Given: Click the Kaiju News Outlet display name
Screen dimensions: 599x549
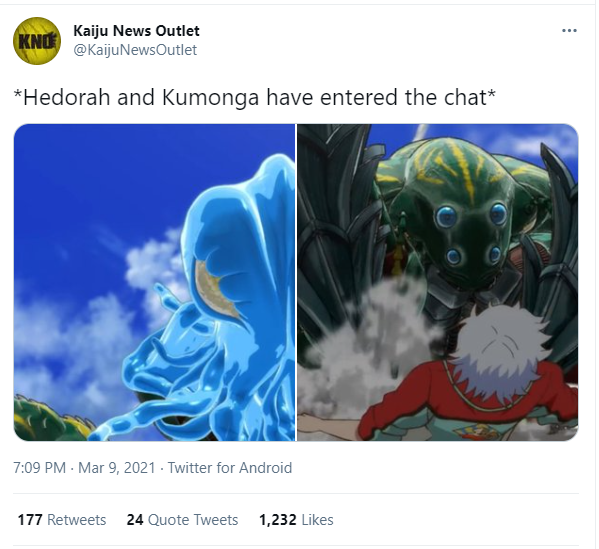Looking at the screenshot, I should coord(136,31).
